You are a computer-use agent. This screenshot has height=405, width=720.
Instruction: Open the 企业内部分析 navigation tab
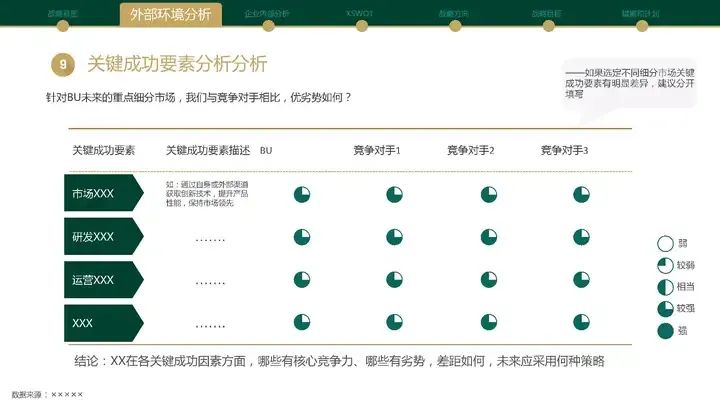pyautogui.click(x=267, y=13)
